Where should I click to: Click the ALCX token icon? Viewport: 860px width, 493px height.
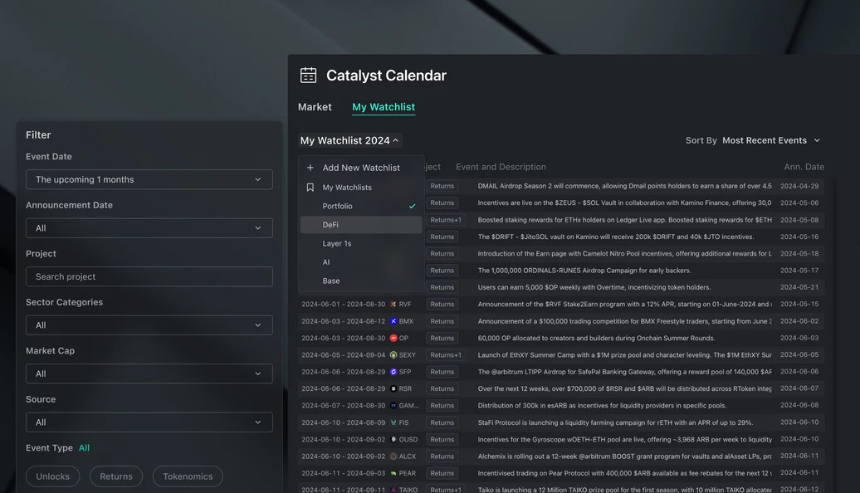393,456
